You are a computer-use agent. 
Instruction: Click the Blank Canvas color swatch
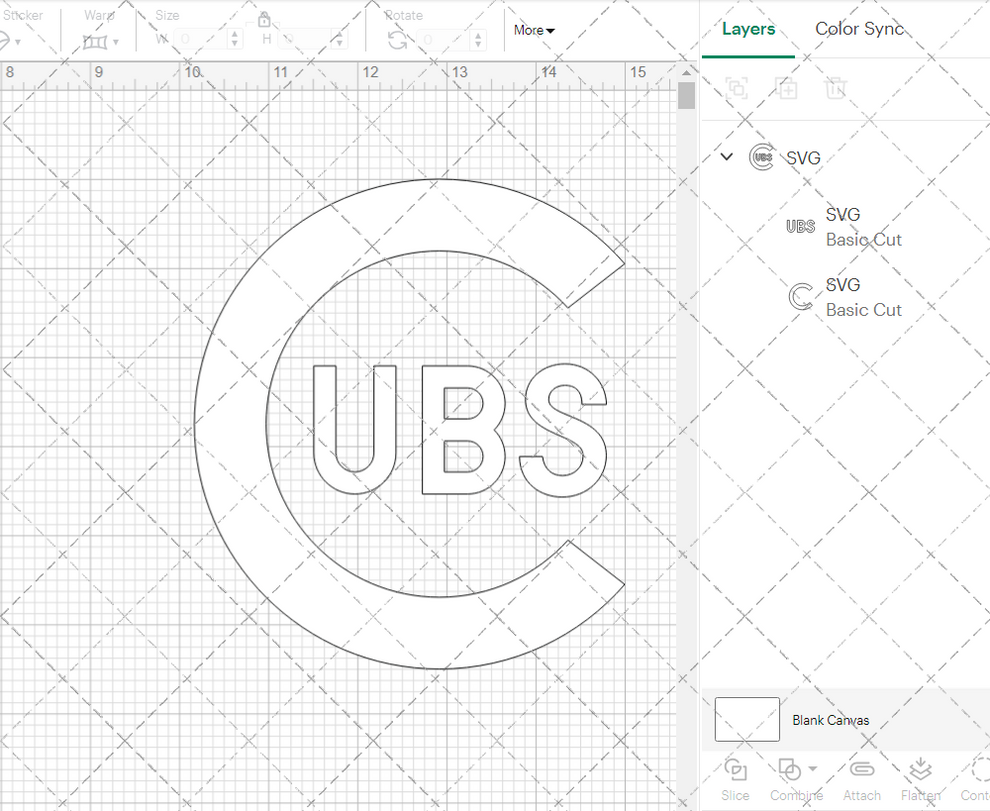click(746, 719)
